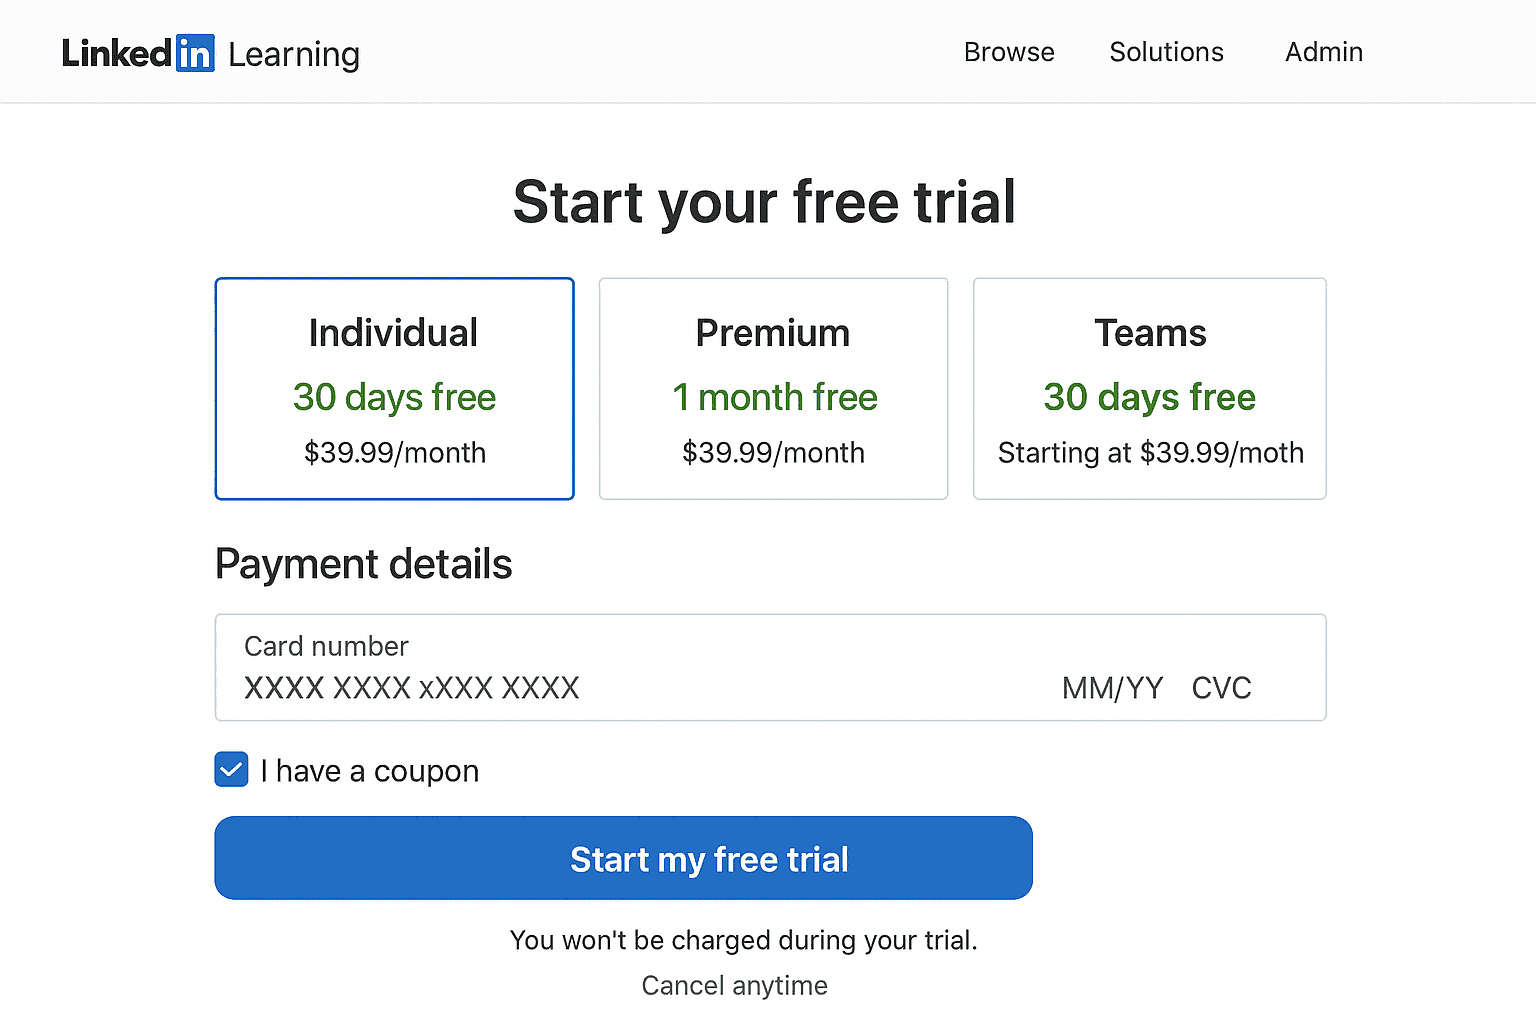
Task: Click the "Start your free trial" heading
Action: point(764,202)
